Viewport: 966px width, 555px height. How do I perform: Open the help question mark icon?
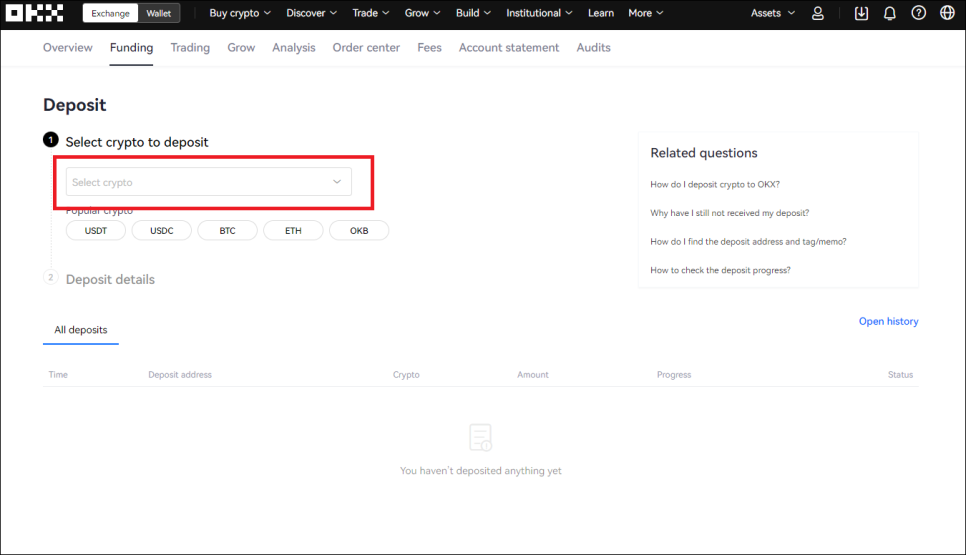point(919,13)
